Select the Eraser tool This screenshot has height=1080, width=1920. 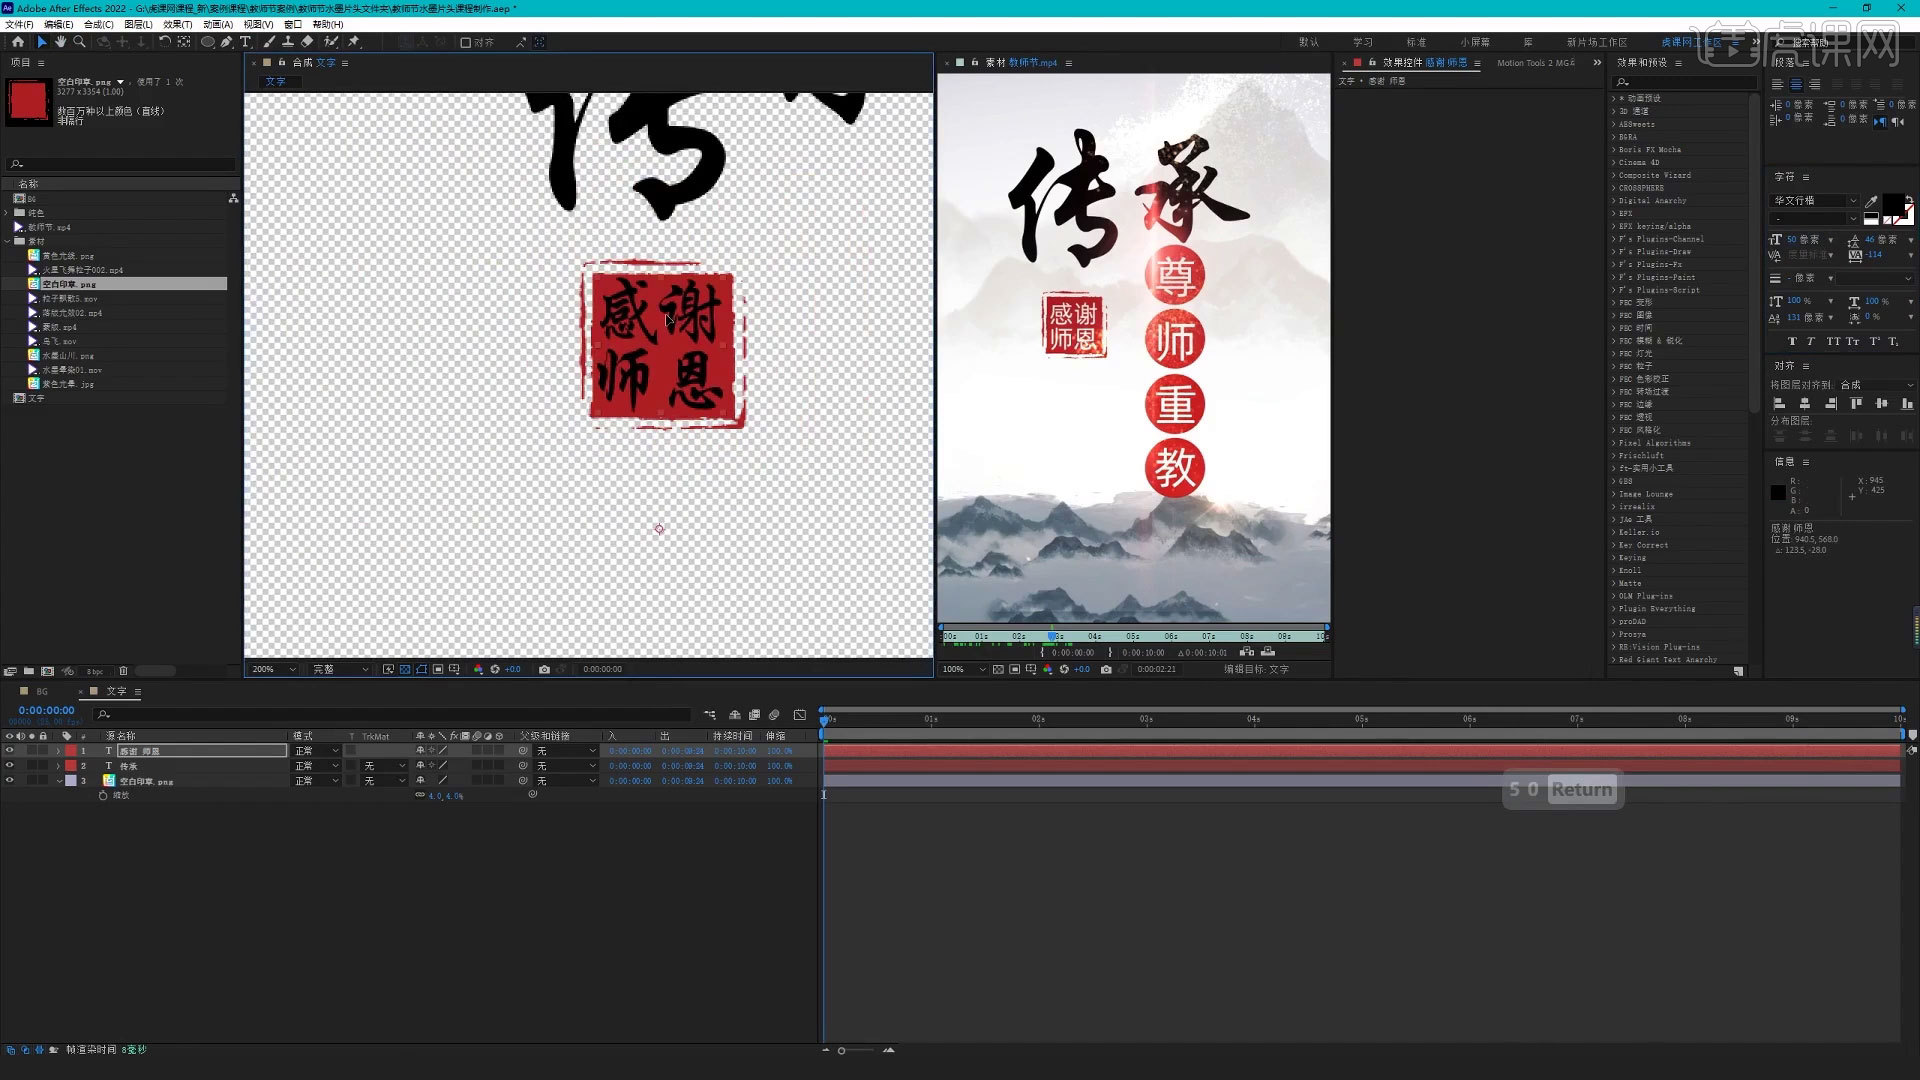point(307,42)
